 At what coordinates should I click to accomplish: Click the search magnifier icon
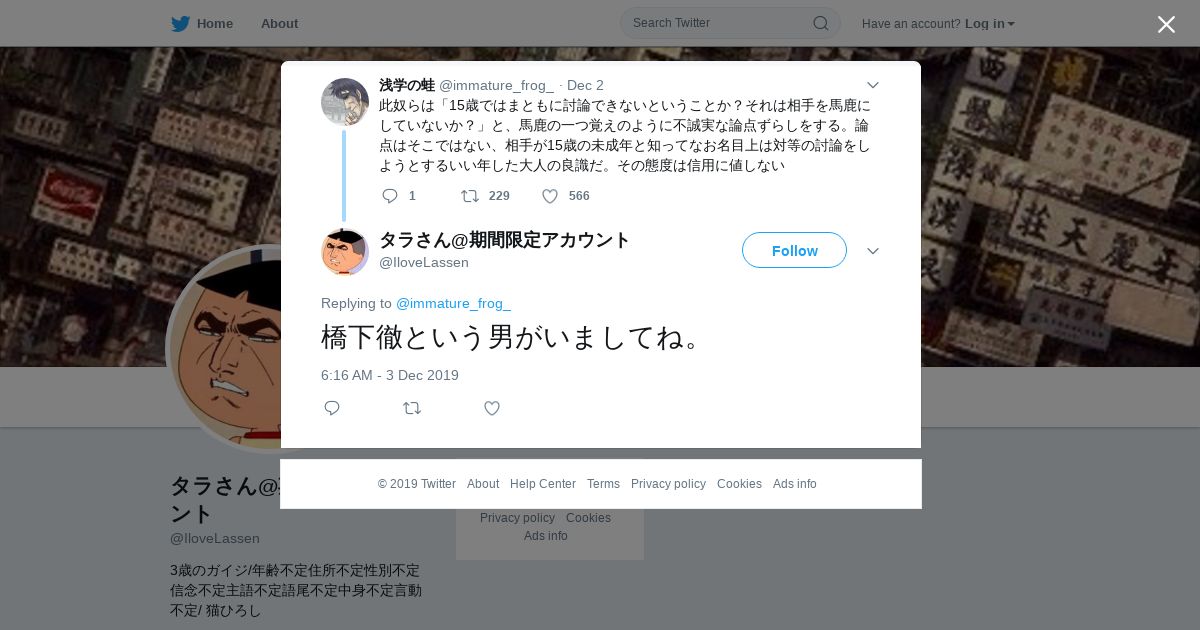[x=820, y=23]
